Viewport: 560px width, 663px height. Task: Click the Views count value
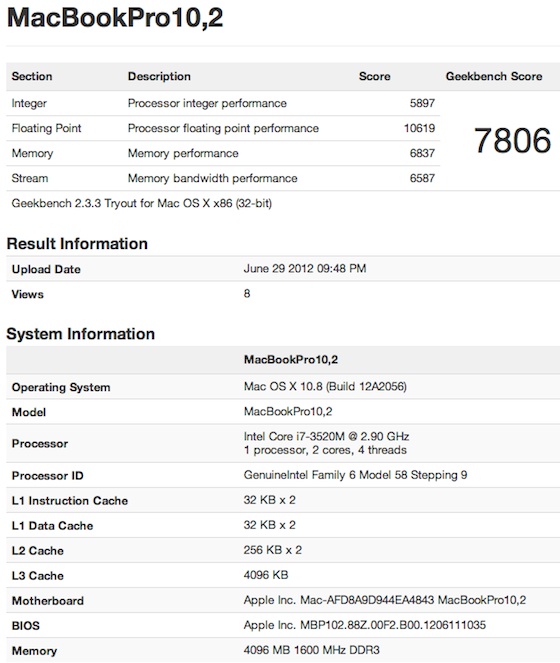tap(247, 293)
